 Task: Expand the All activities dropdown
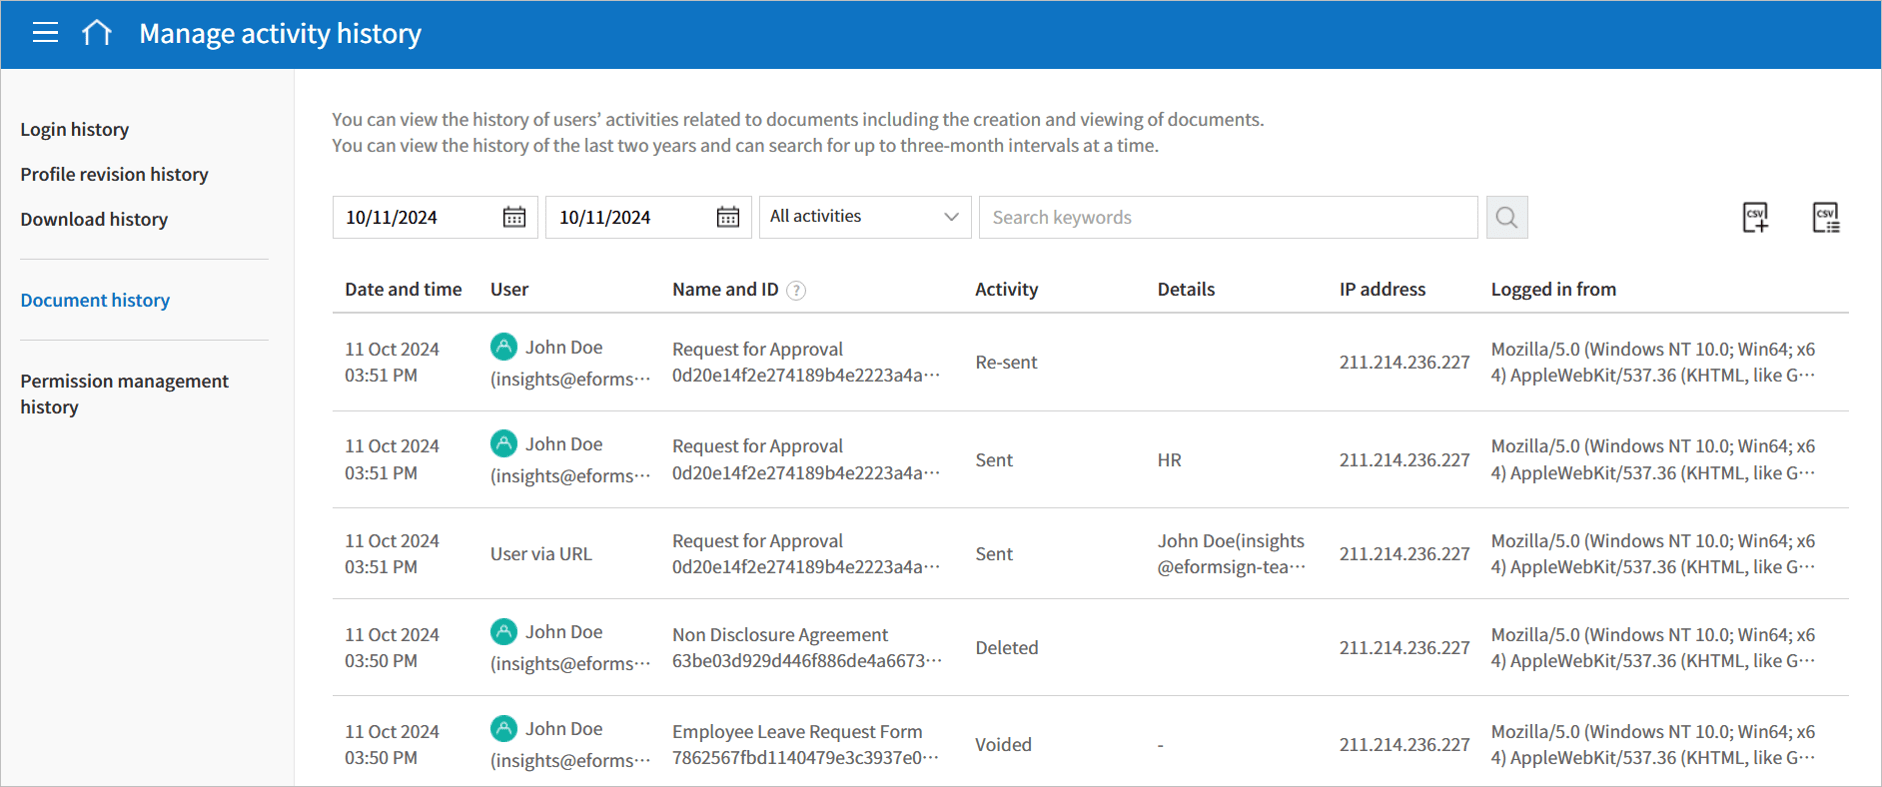tap(864, 217)
